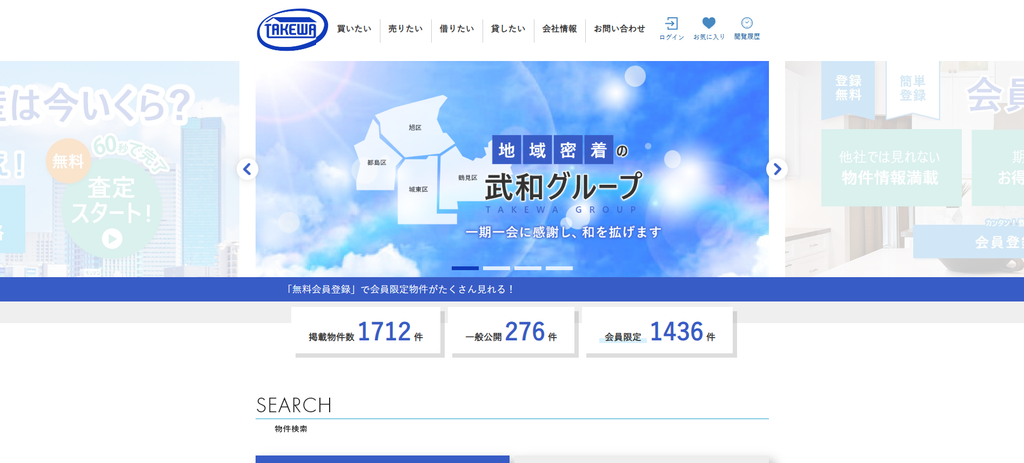The height and width of the screenshot is (463, 1024).
Task: Go to previous carousel slide arrow
Action: (247, 169)
